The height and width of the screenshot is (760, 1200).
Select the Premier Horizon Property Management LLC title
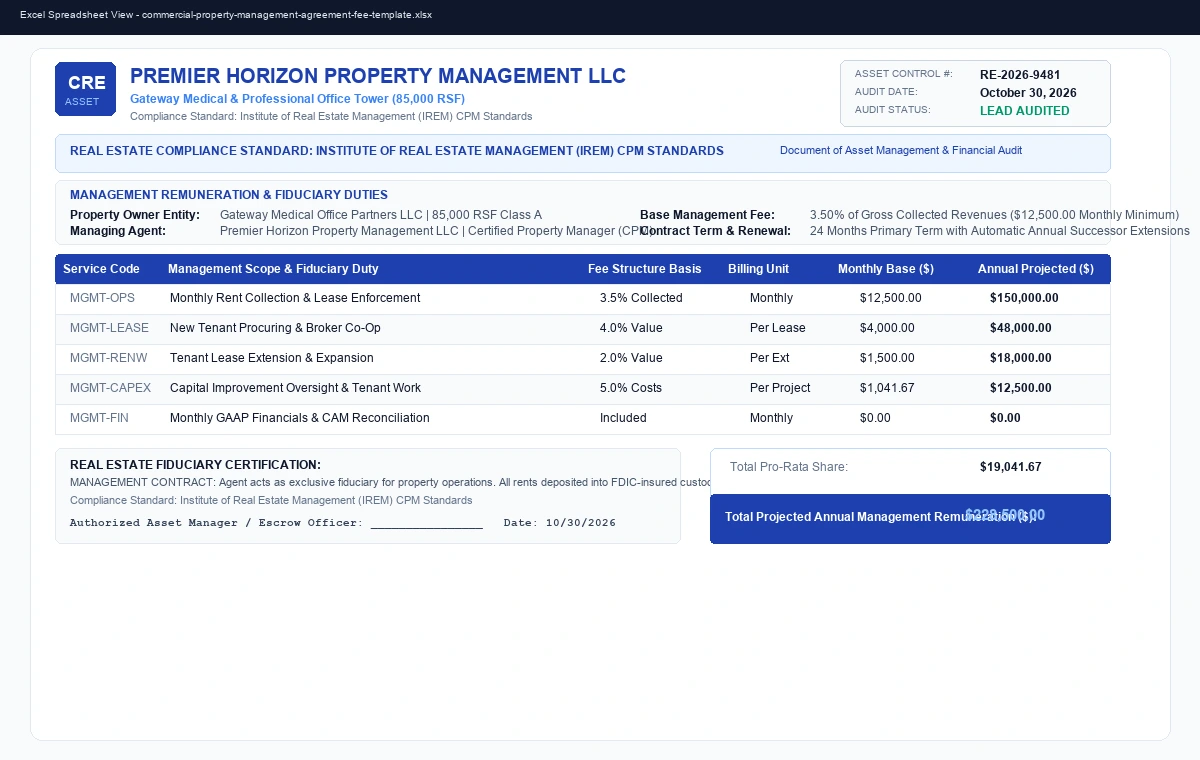(378, 76)
